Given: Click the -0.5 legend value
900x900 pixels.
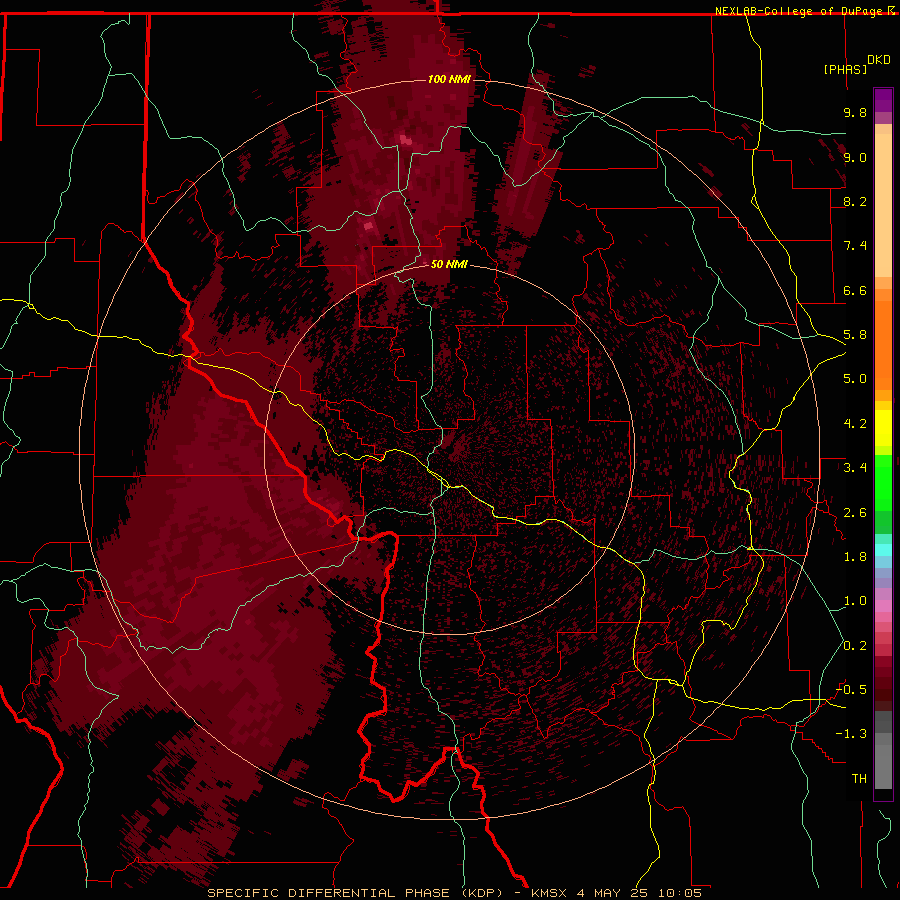Looking at the screenshot, I should (x=851, y=690).
